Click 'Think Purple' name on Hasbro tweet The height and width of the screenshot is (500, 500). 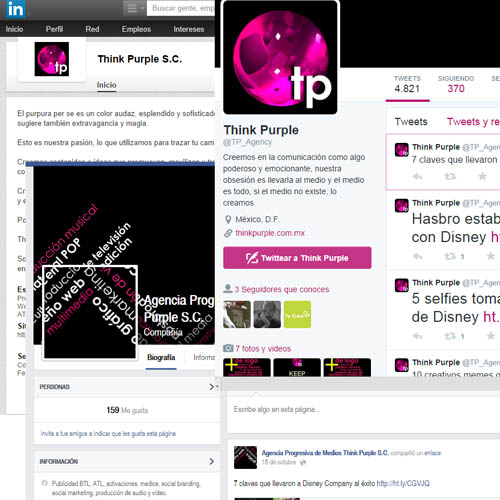pos(436,203)
